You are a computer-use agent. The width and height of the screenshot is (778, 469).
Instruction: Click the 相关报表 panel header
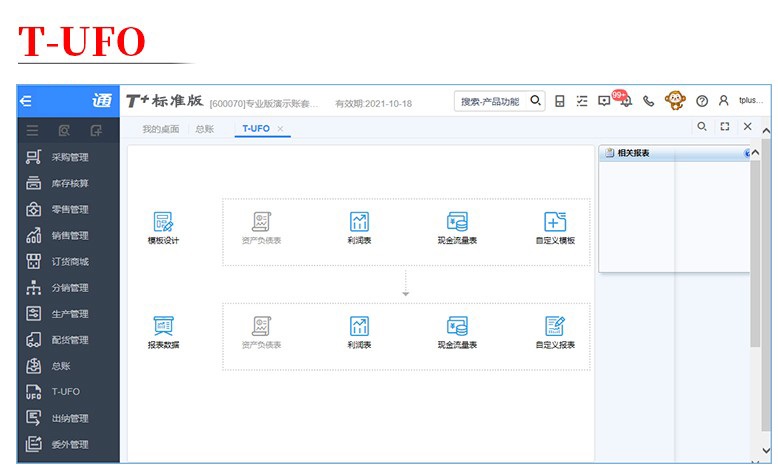coord(675,153)
